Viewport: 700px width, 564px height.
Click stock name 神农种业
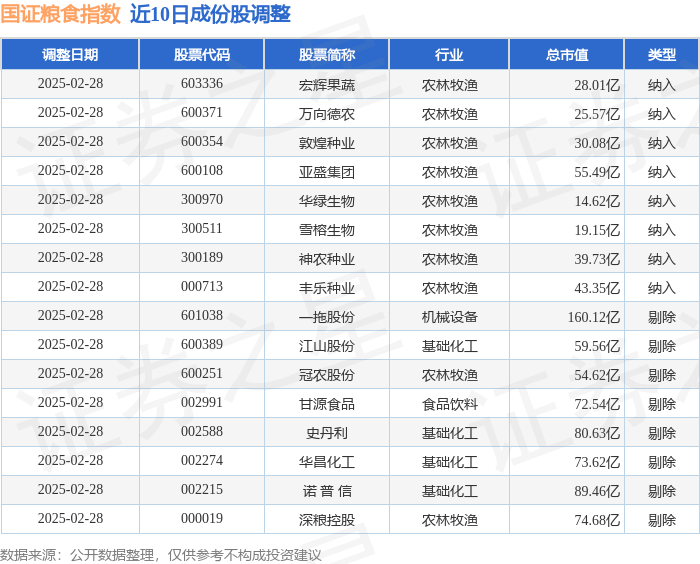pyautogui.click(x=327, y=259)
